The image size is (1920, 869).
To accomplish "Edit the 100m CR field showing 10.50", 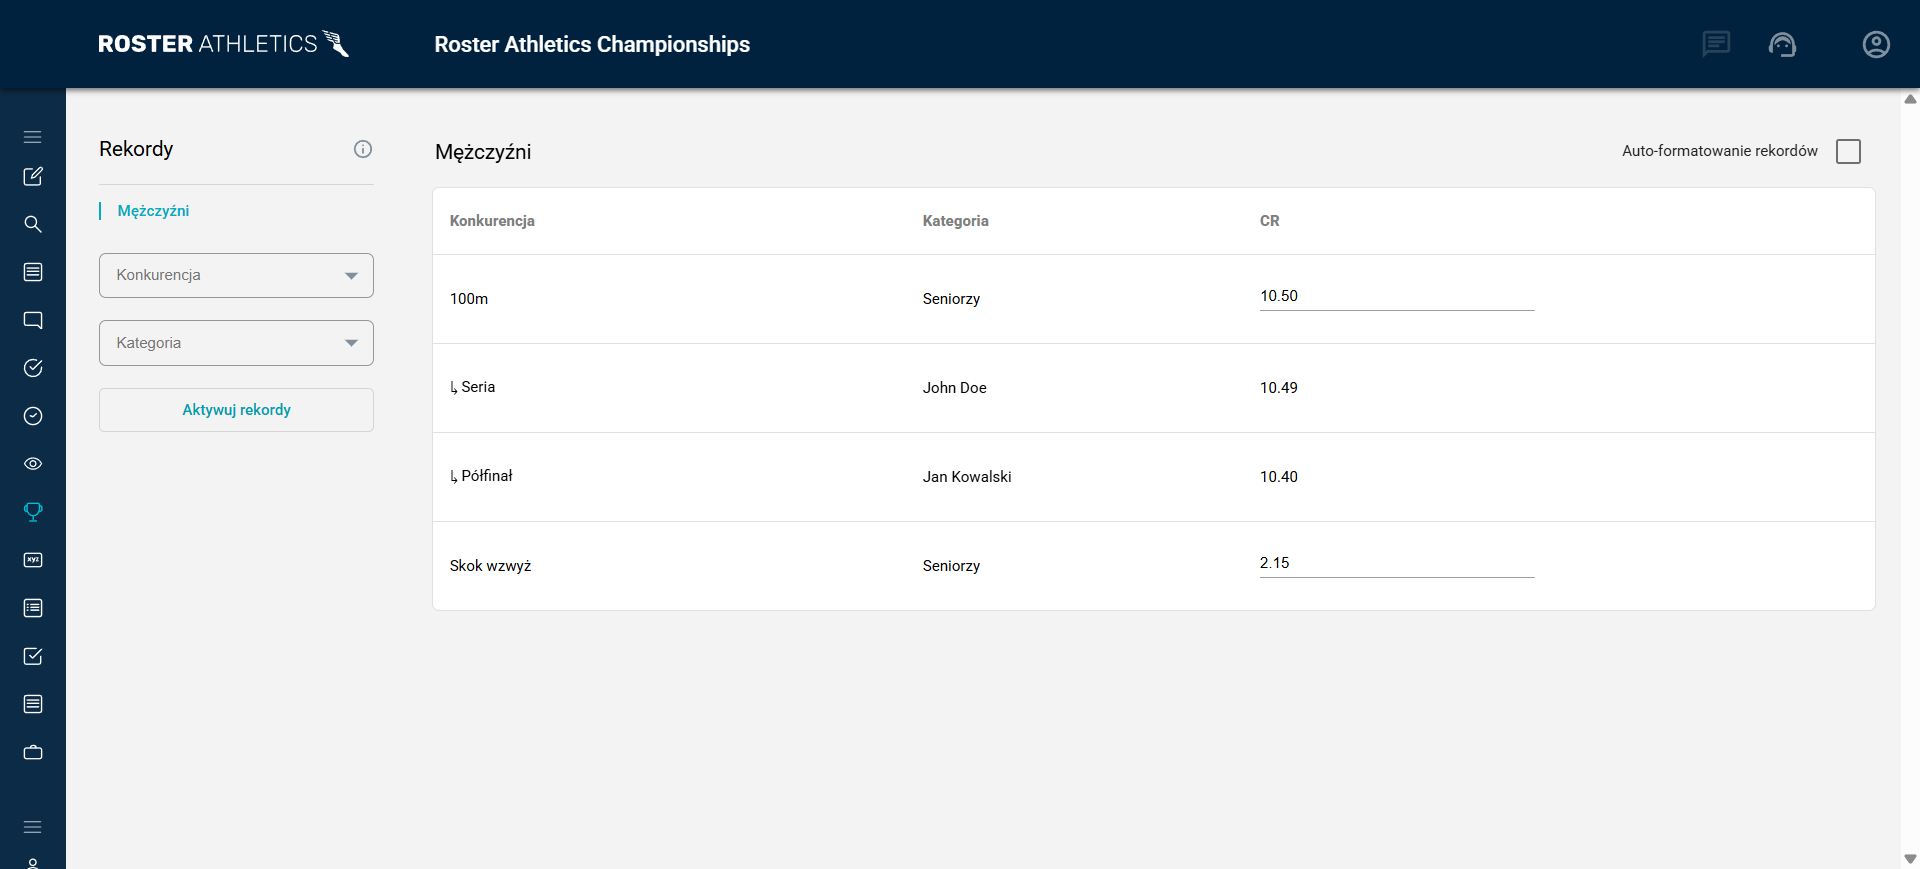I will (x=1396, y=296).
